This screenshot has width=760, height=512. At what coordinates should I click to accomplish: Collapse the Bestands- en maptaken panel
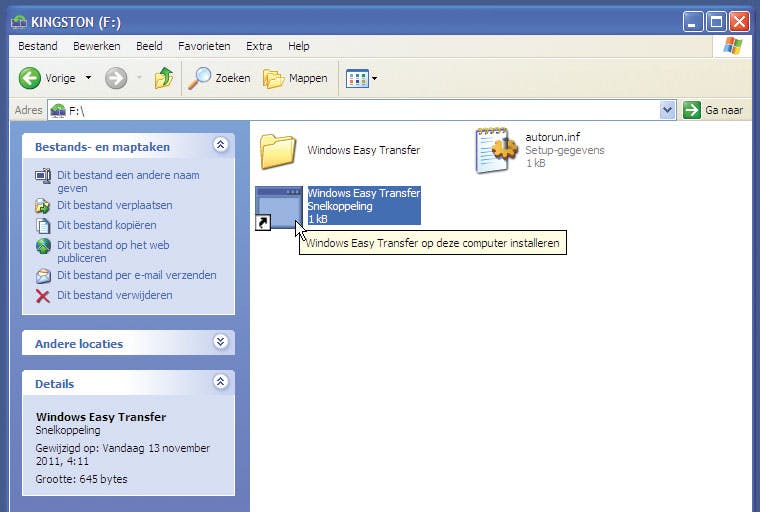221,144
